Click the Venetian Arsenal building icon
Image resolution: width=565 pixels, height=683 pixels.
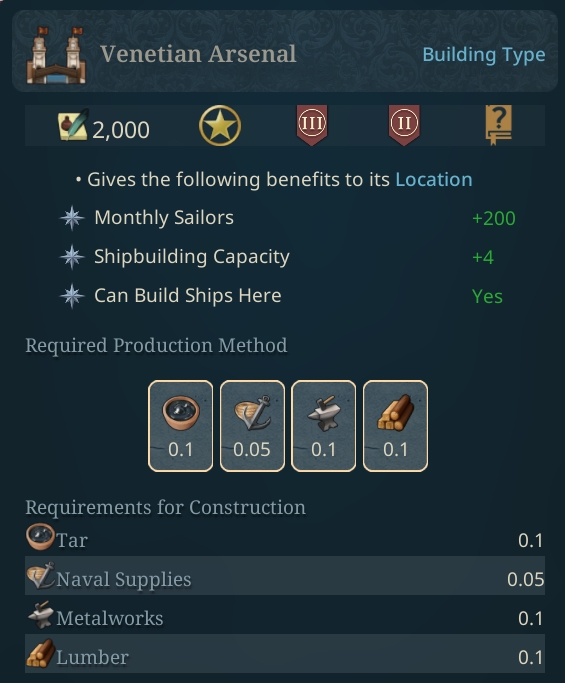[56, 55]
